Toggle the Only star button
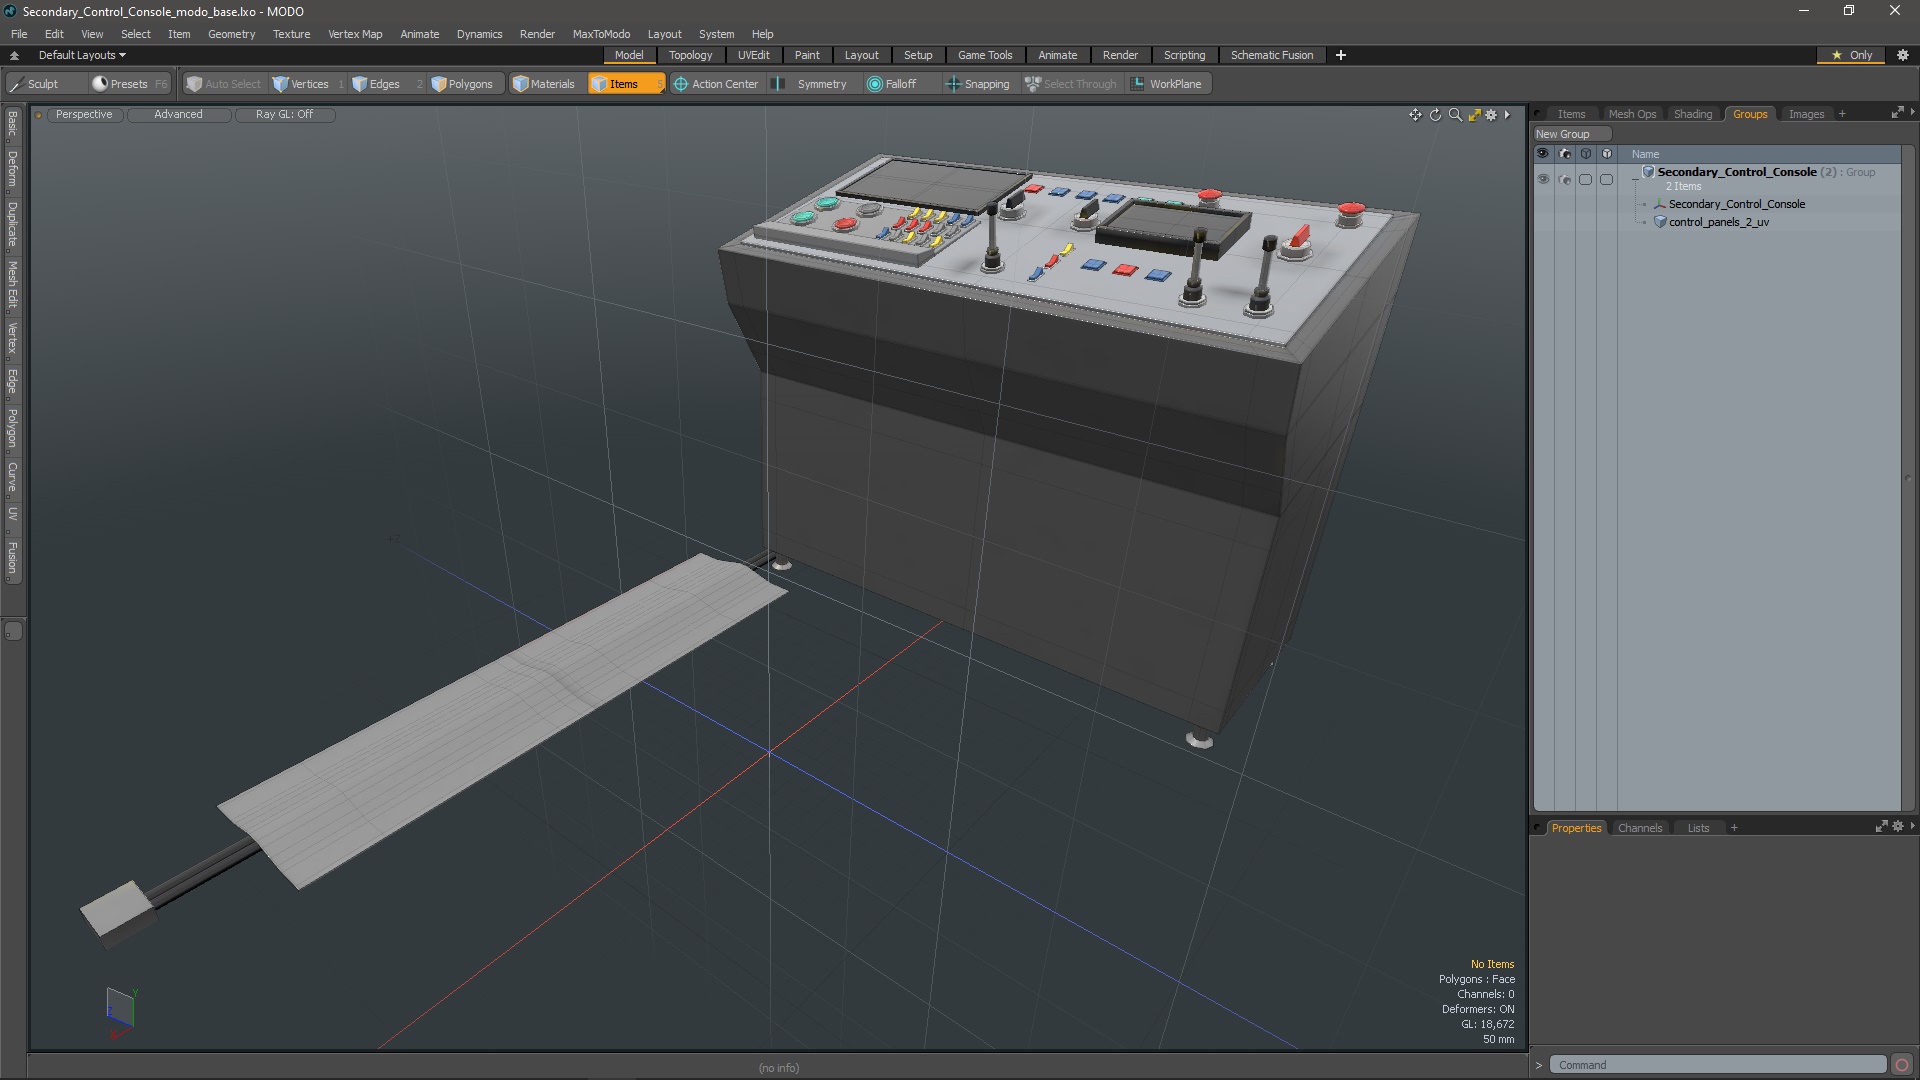 1851,55
